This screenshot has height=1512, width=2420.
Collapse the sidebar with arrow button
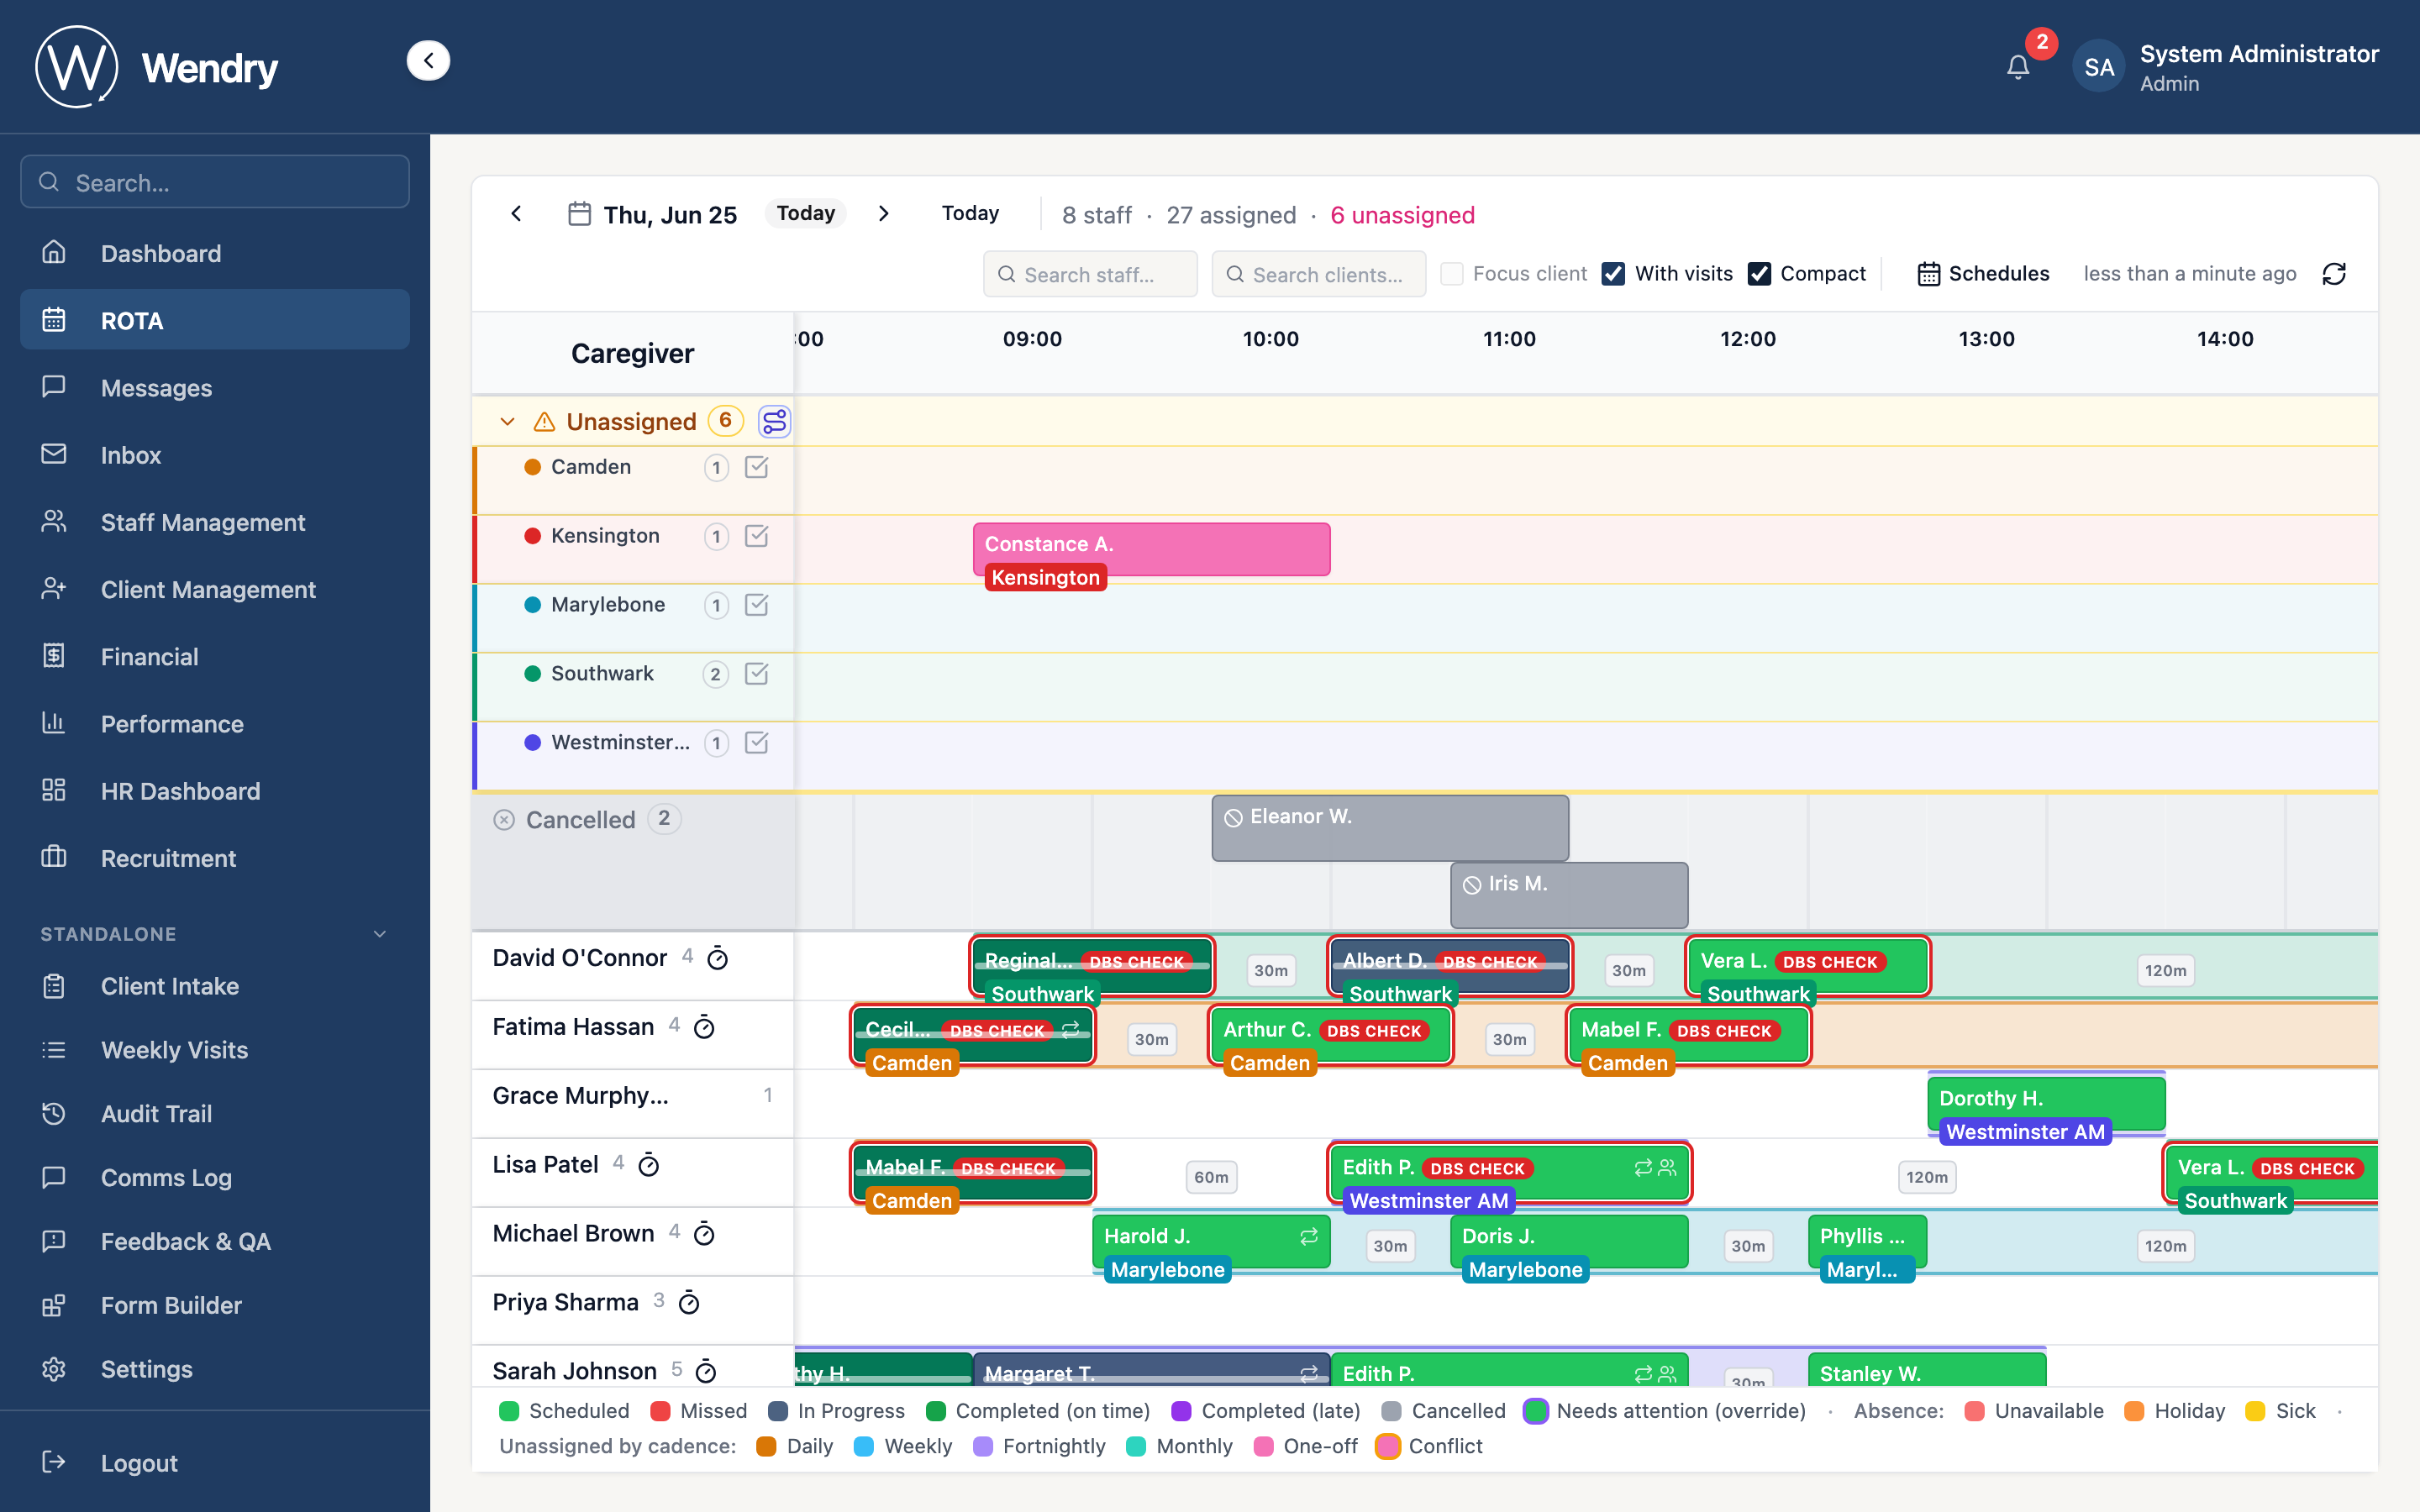coord(428,61)
